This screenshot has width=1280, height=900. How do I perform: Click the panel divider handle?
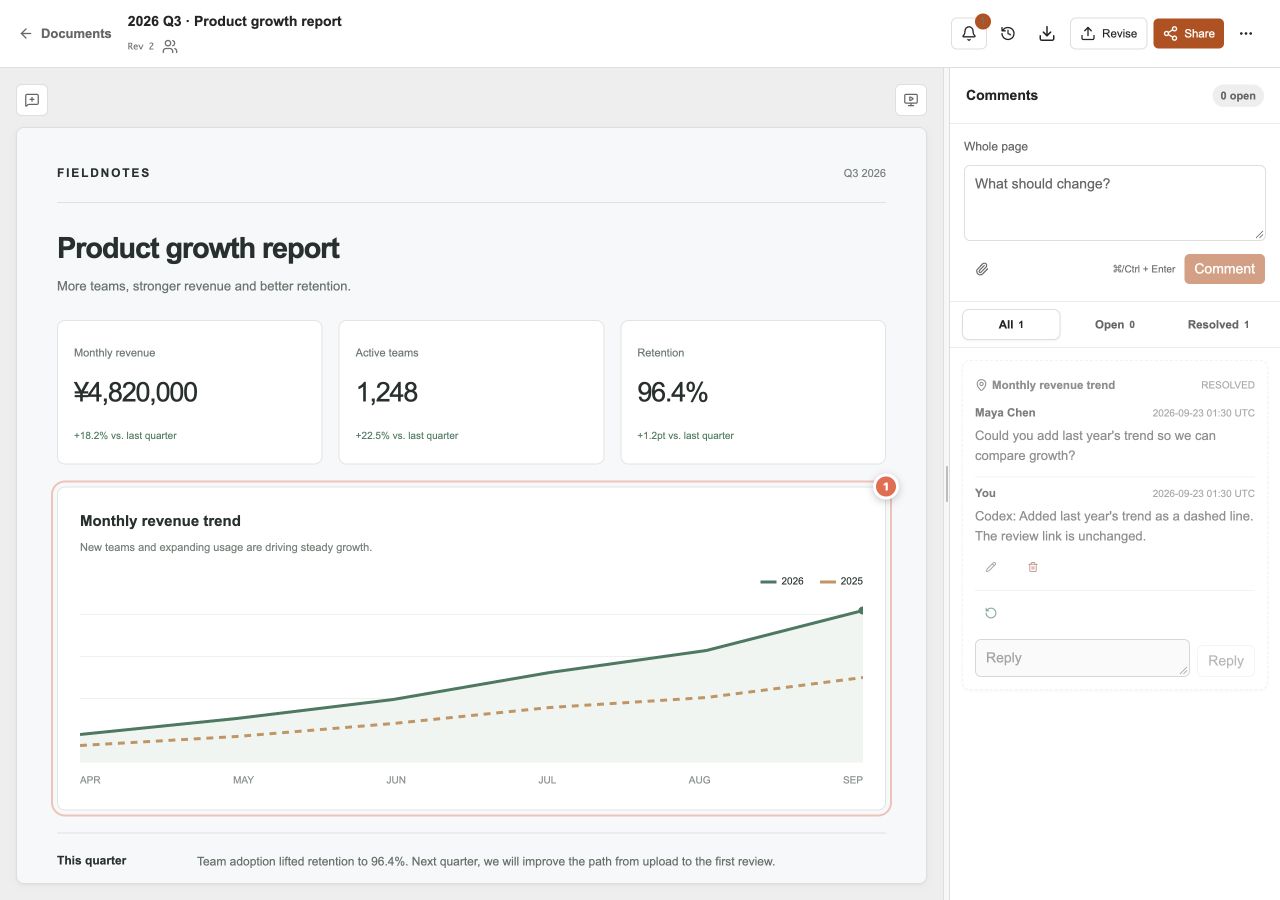(946, 484)
